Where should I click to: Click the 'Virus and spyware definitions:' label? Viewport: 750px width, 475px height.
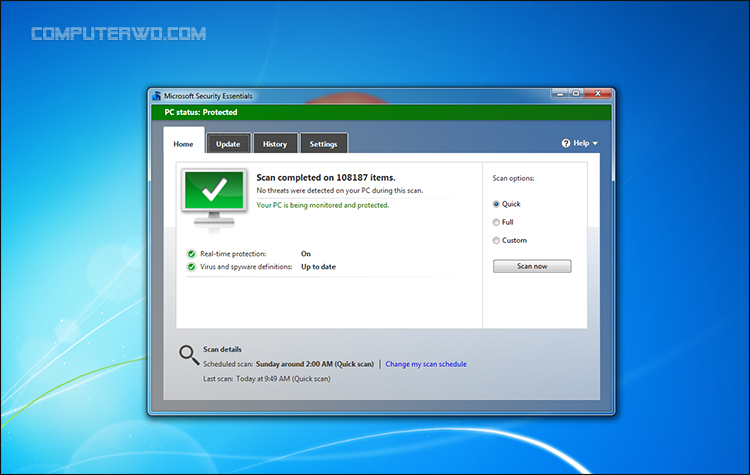point(246,266)
